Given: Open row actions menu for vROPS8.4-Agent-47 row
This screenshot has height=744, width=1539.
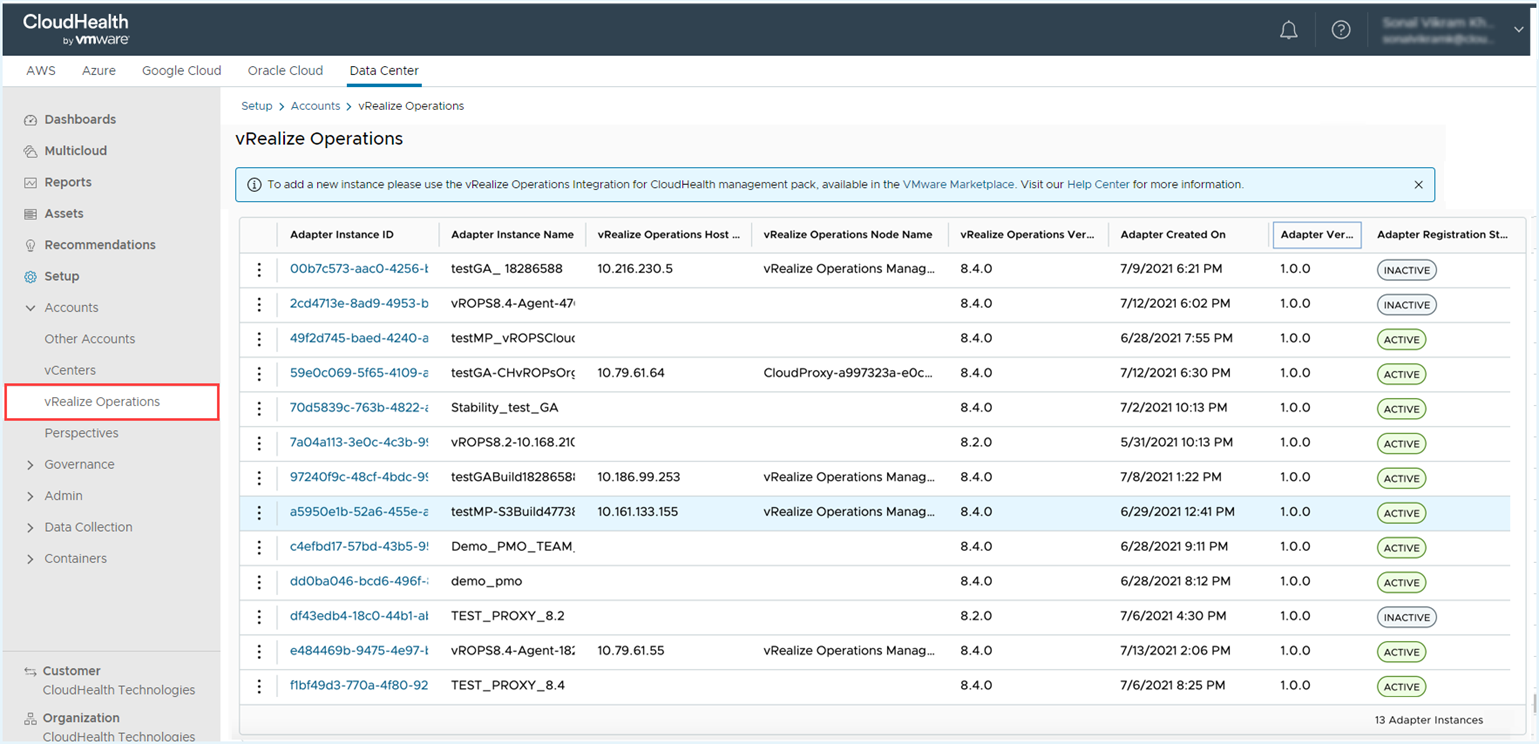Looking at the screenshot, I should (259, 304).
